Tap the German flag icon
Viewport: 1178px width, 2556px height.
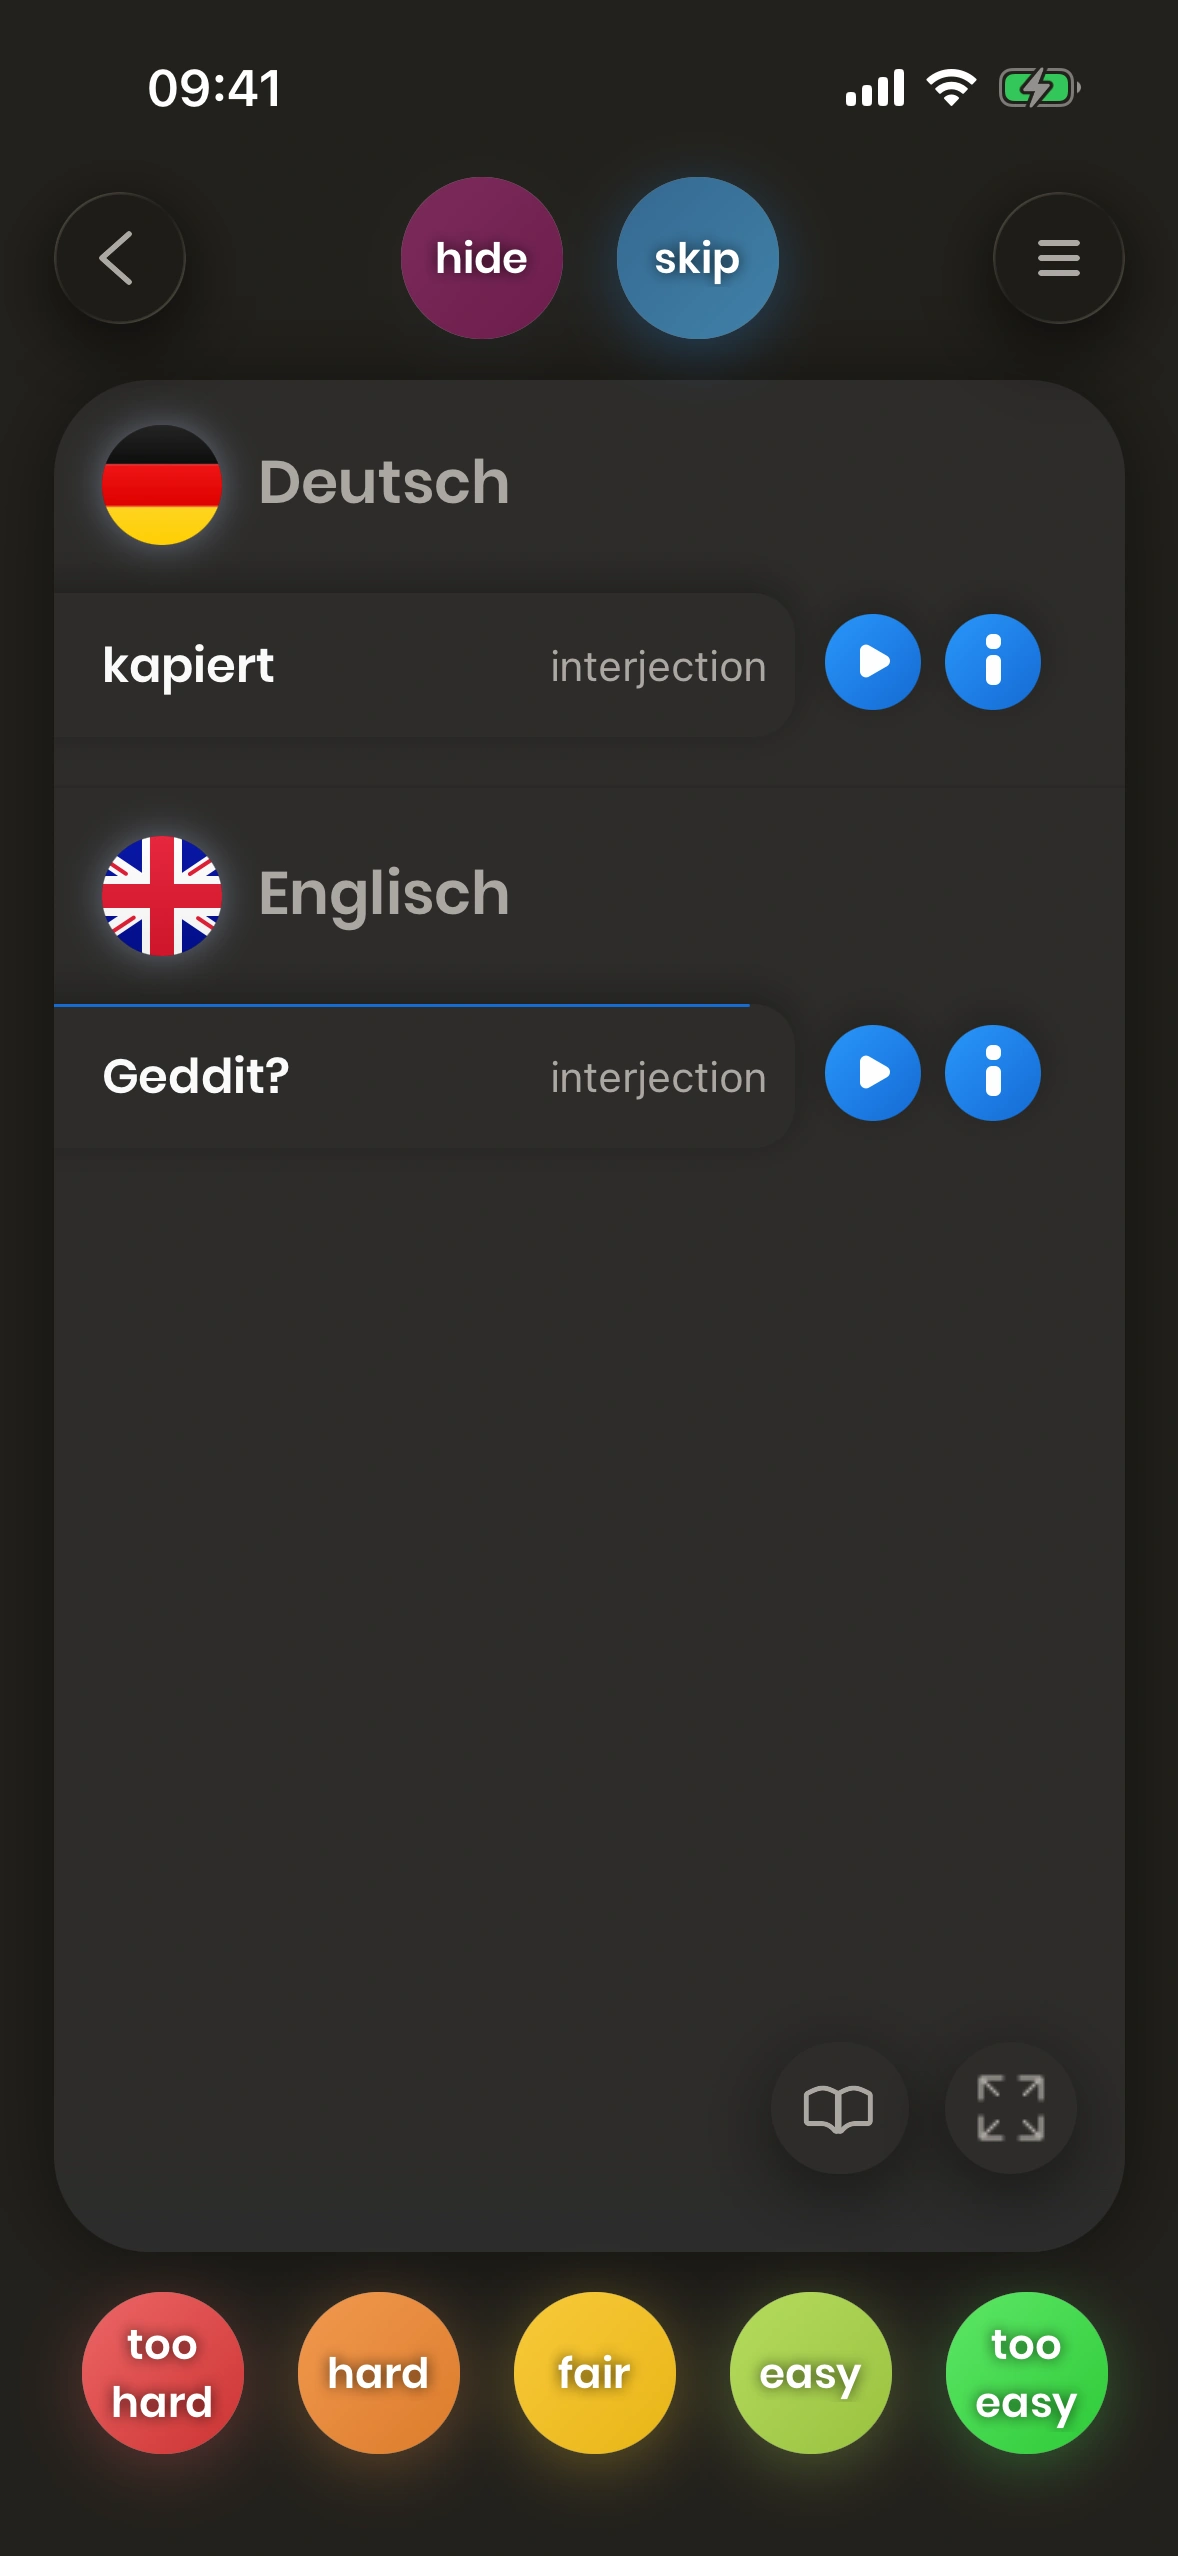tap(162, 485)
